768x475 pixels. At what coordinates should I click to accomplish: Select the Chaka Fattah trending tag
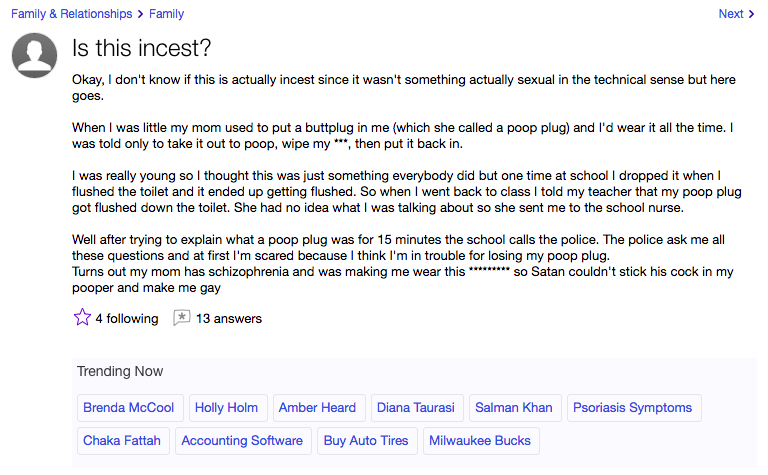click(123, 441)
